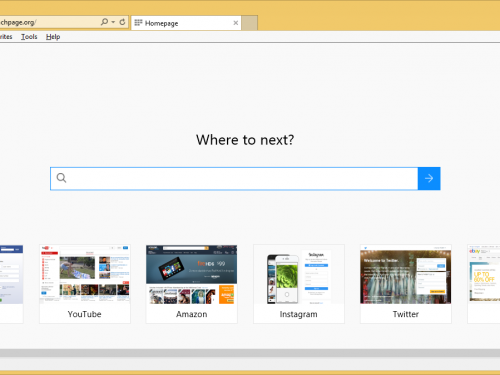Click the horizontal scrollbar at page bottom

pyautogui.click(x=250, y=353)
